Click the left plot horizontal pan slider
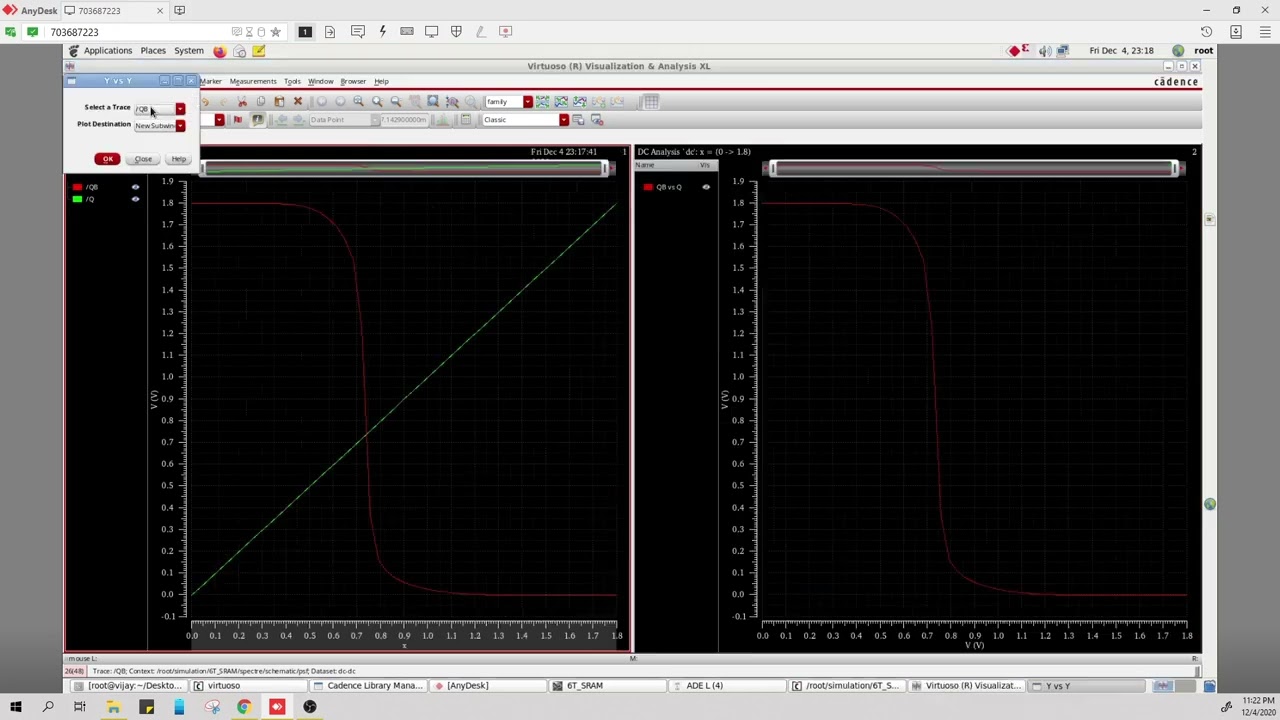The image size is (1280, 720). tap(406, 168)
